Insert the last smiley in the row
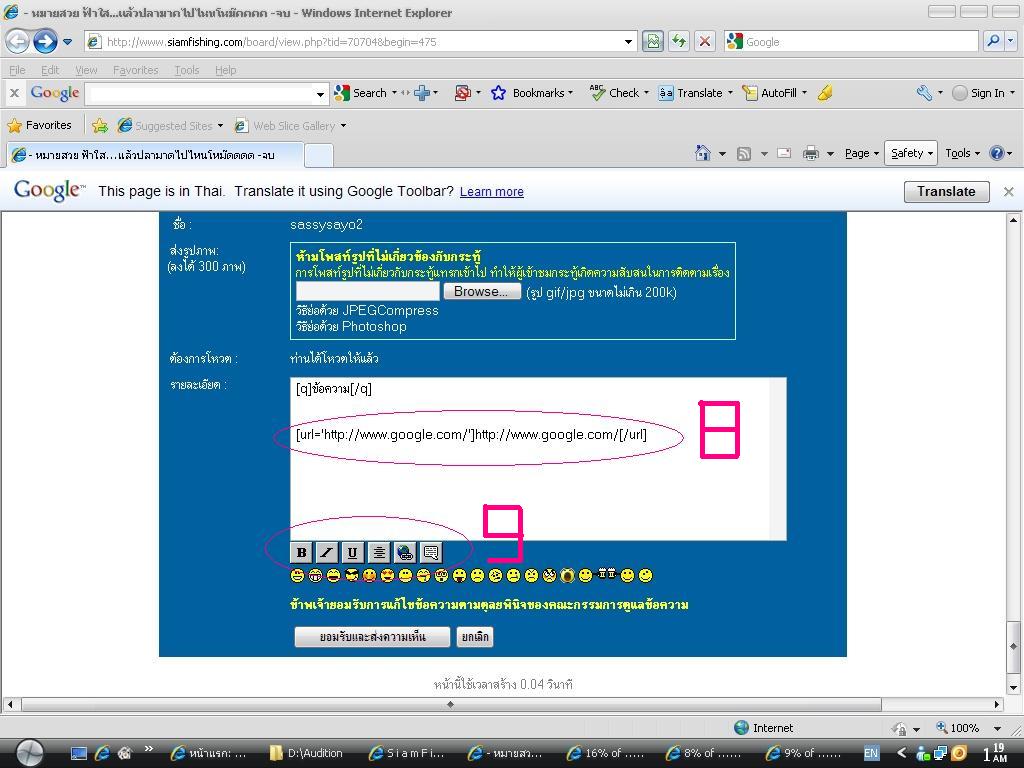The width and height of the screenshot is (1024, 768). [645, 575]
